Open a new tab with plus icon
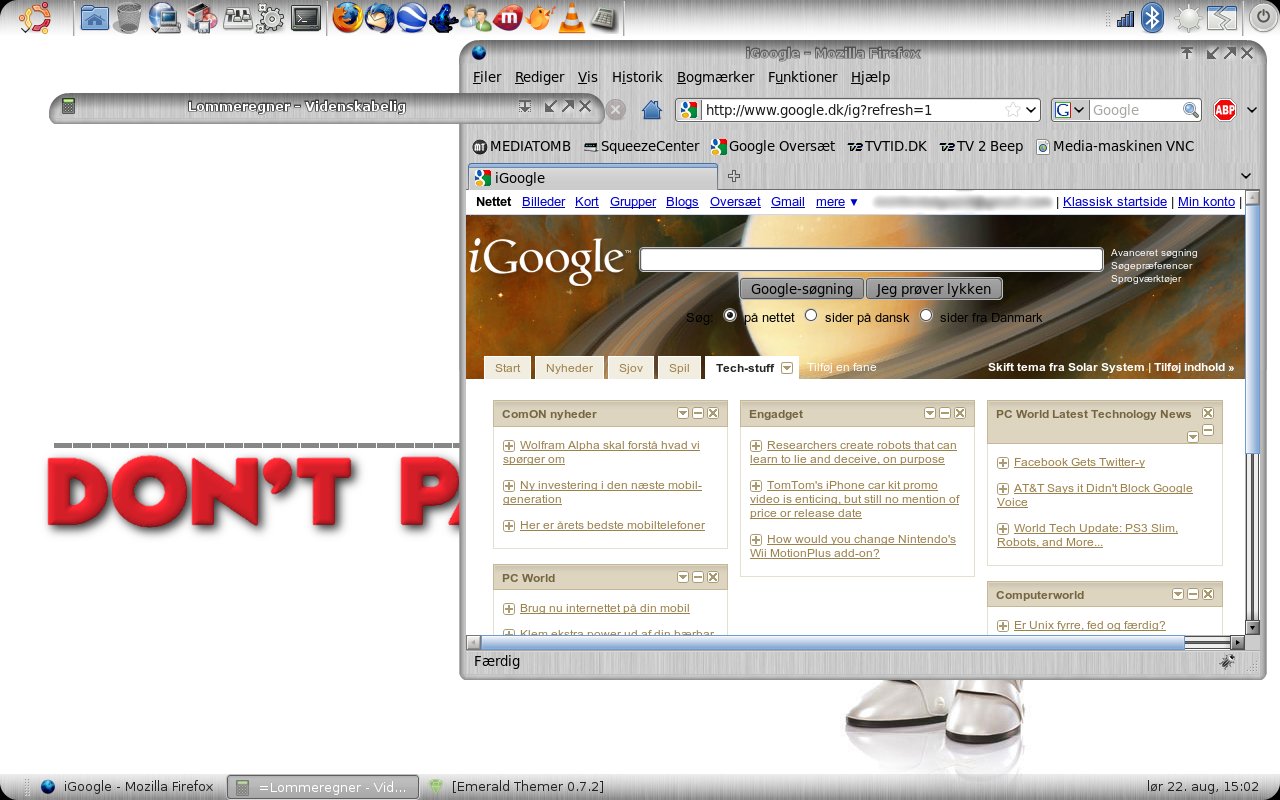1280x800 pixels. coord(733,176)
